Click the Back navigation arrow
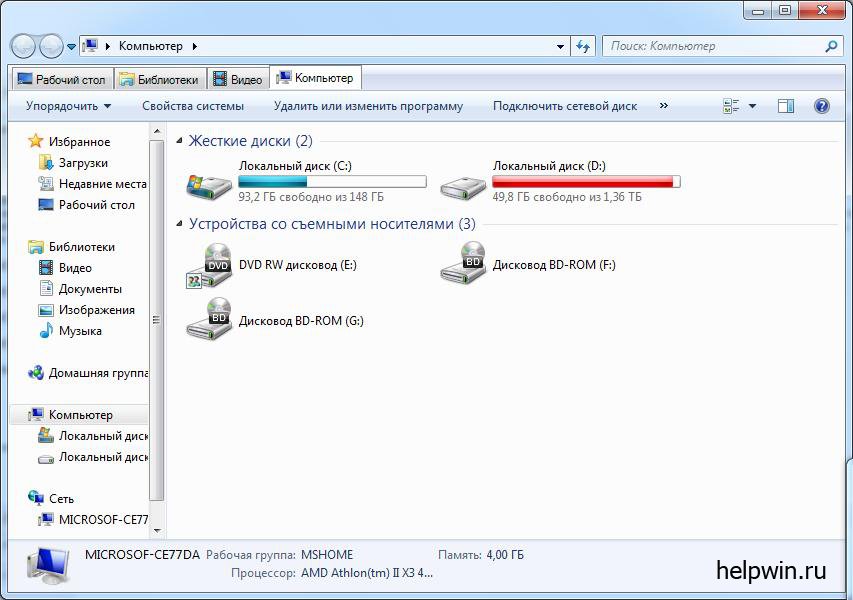 point(23,46)
